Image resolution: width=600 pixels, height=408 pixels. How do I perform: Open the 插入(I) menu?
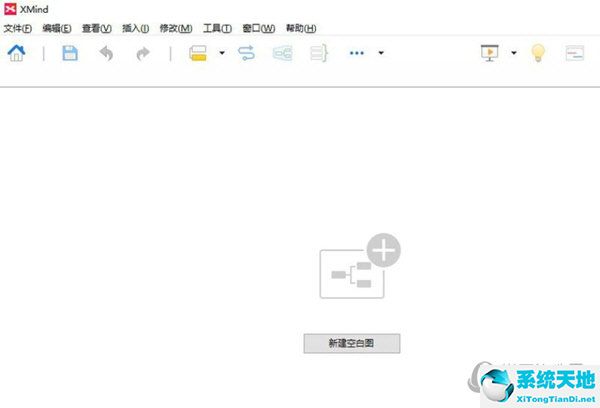pos(135,28)
